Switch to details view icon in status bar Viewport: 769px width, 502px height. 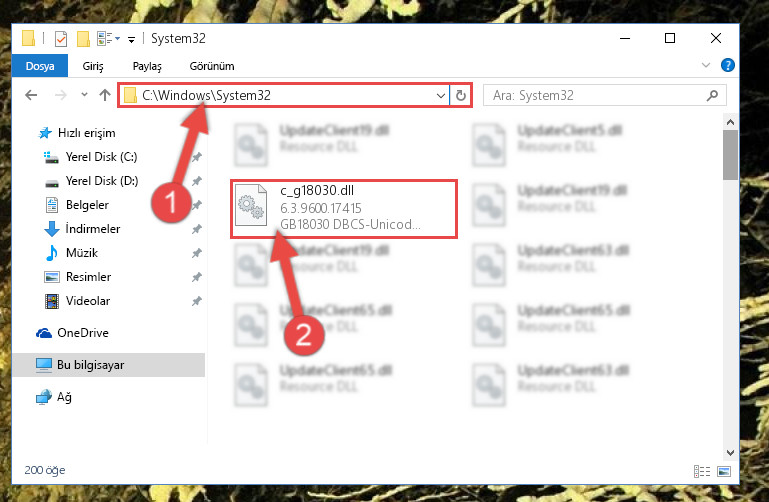(x=702, y=472)
